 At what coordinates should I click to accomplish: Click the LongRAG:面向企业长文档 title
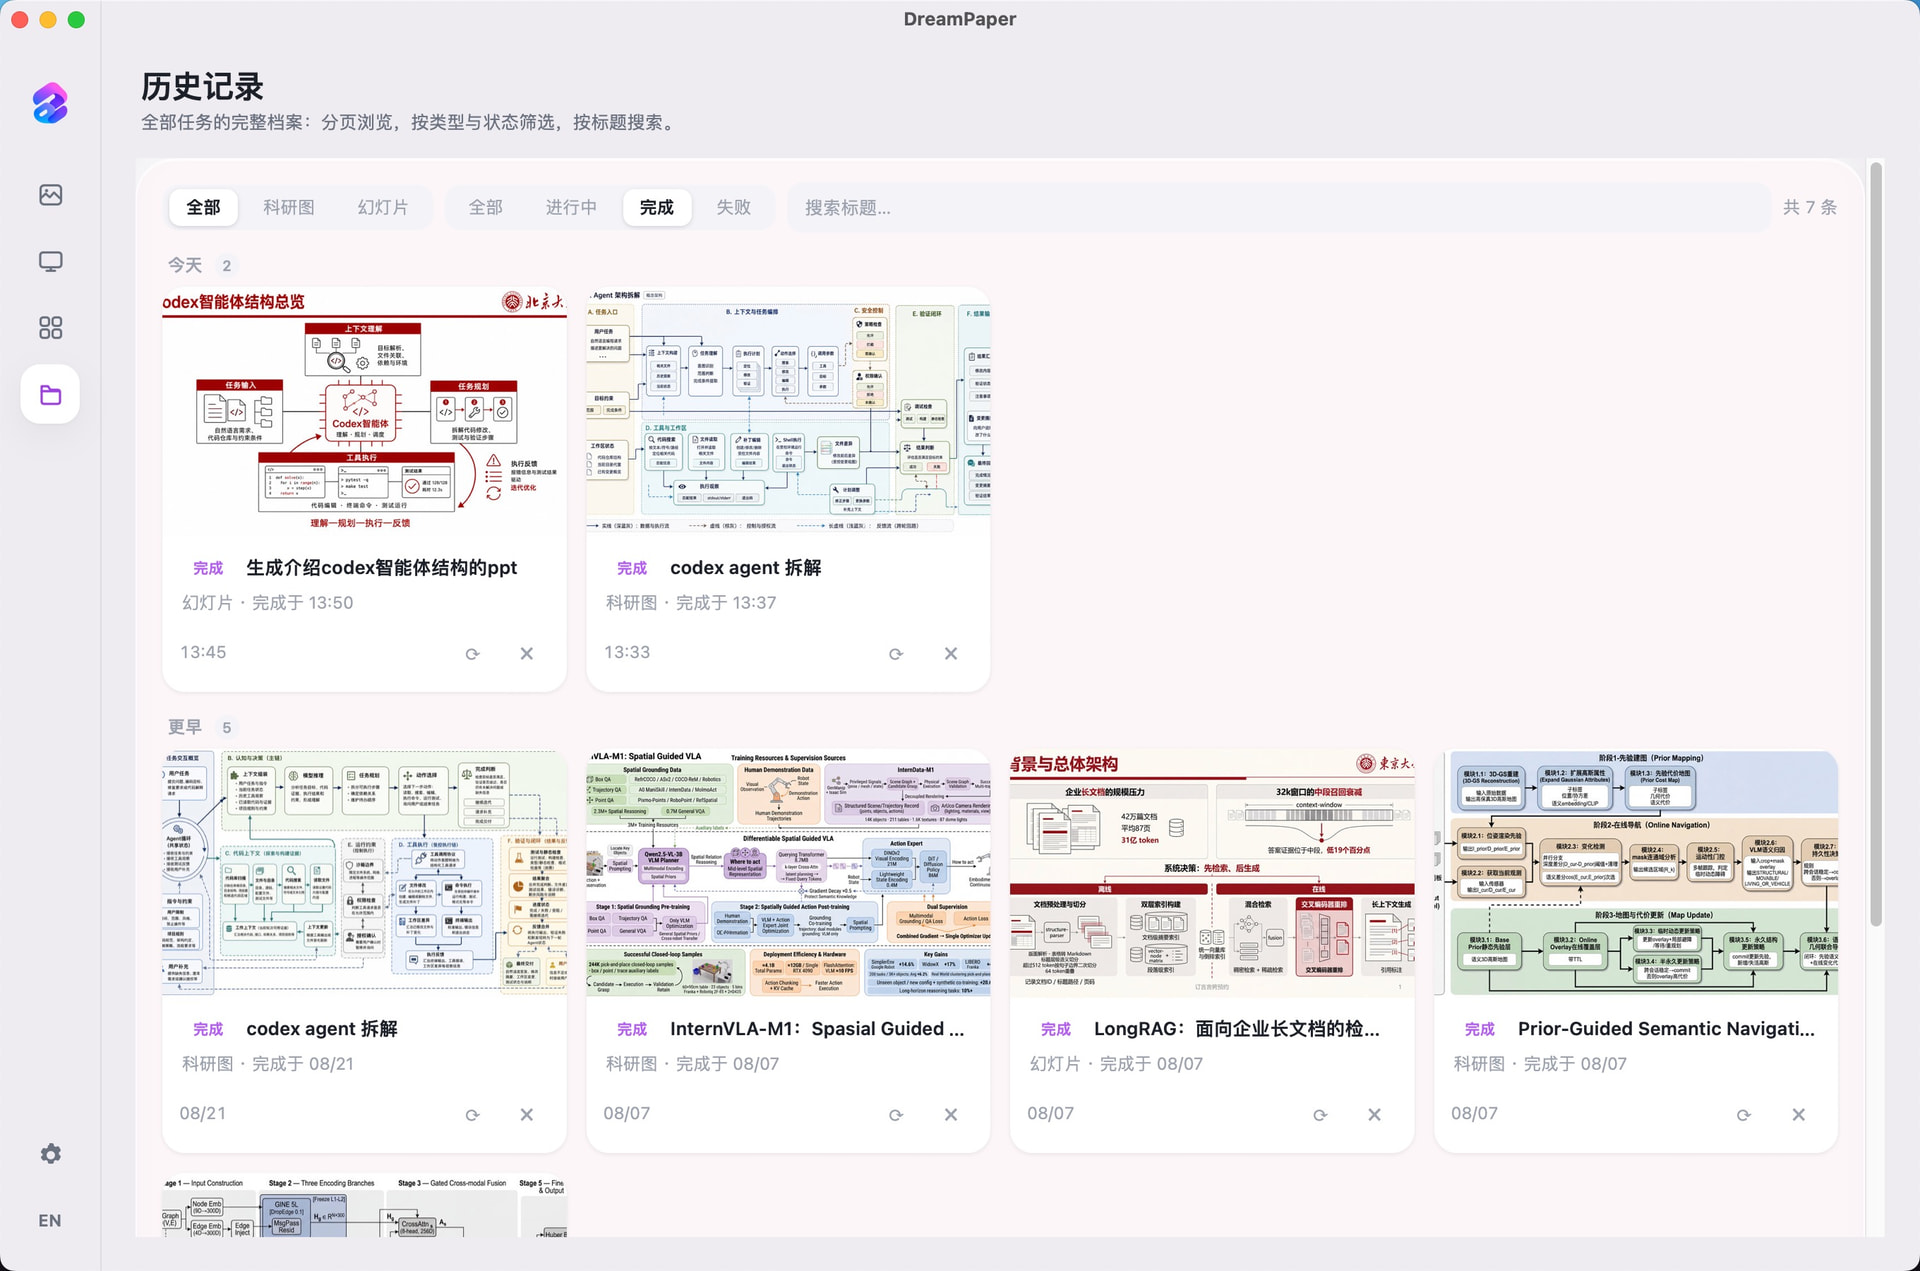click(1237, 1029)
